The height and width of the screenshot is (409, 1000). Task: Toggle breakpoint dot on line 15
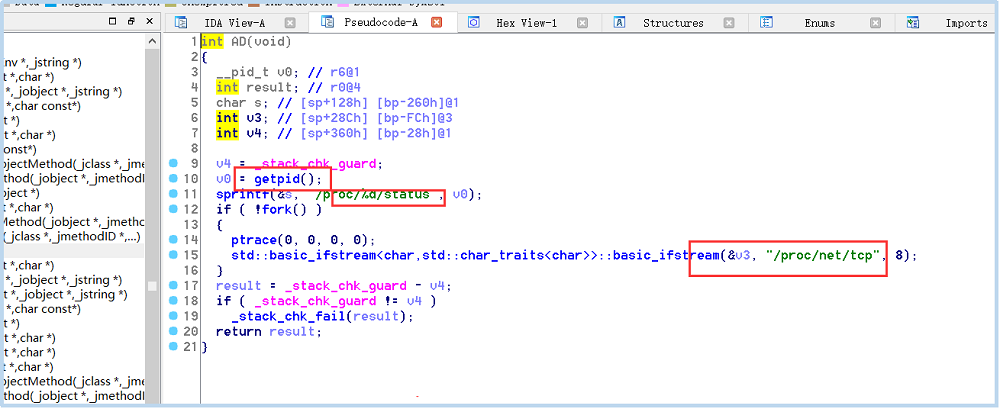(x=173, y=255)
